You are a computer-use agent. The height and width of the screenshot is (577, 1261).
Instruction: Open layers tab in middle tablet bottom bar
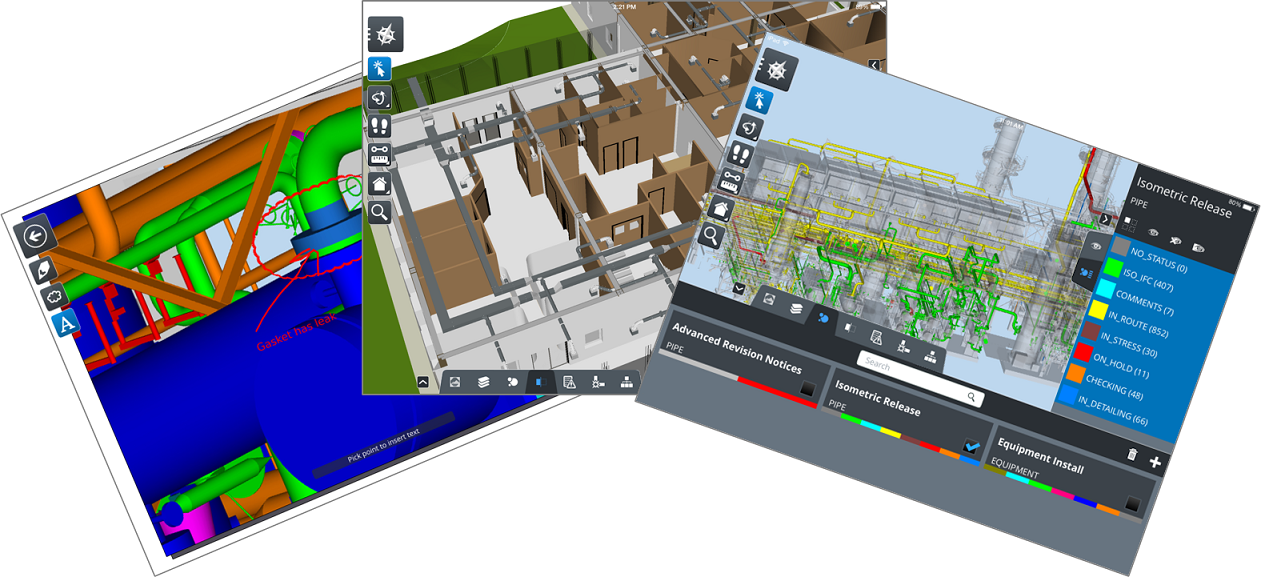coord(483,382)
